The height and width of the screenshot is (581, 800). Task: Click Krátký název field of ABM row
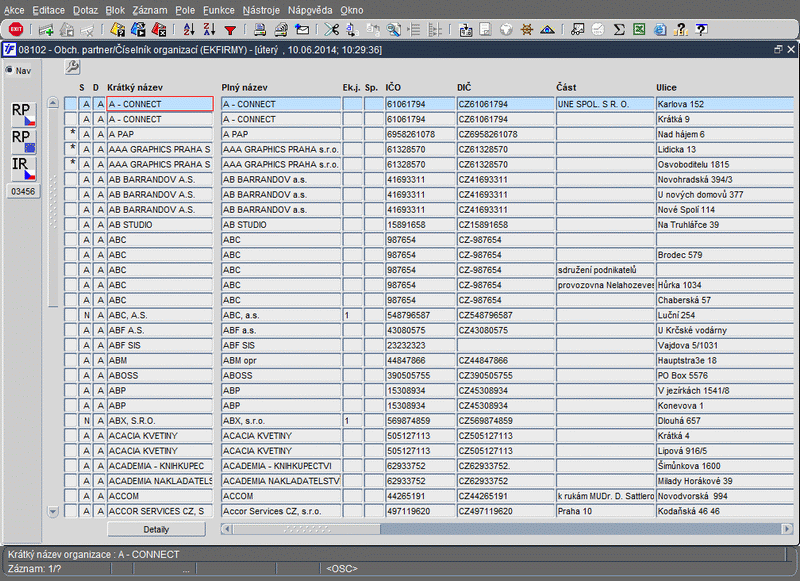pos(160,361)
